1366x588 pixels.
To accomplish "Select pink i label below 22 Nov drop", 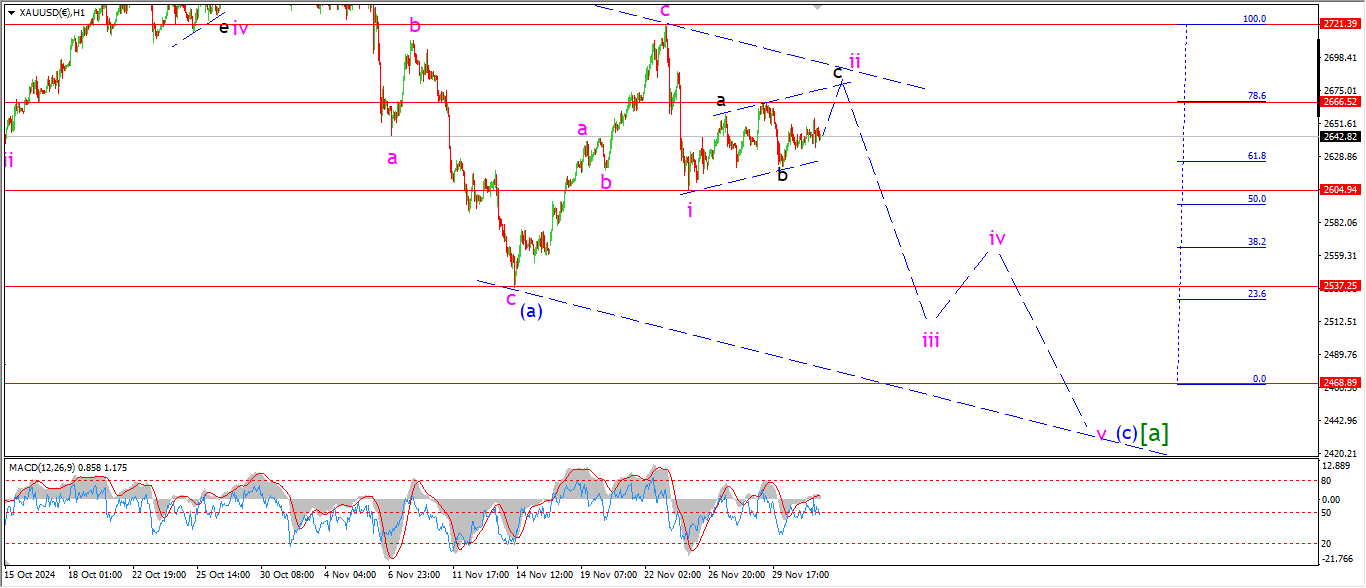I will [x=690, y=210].
